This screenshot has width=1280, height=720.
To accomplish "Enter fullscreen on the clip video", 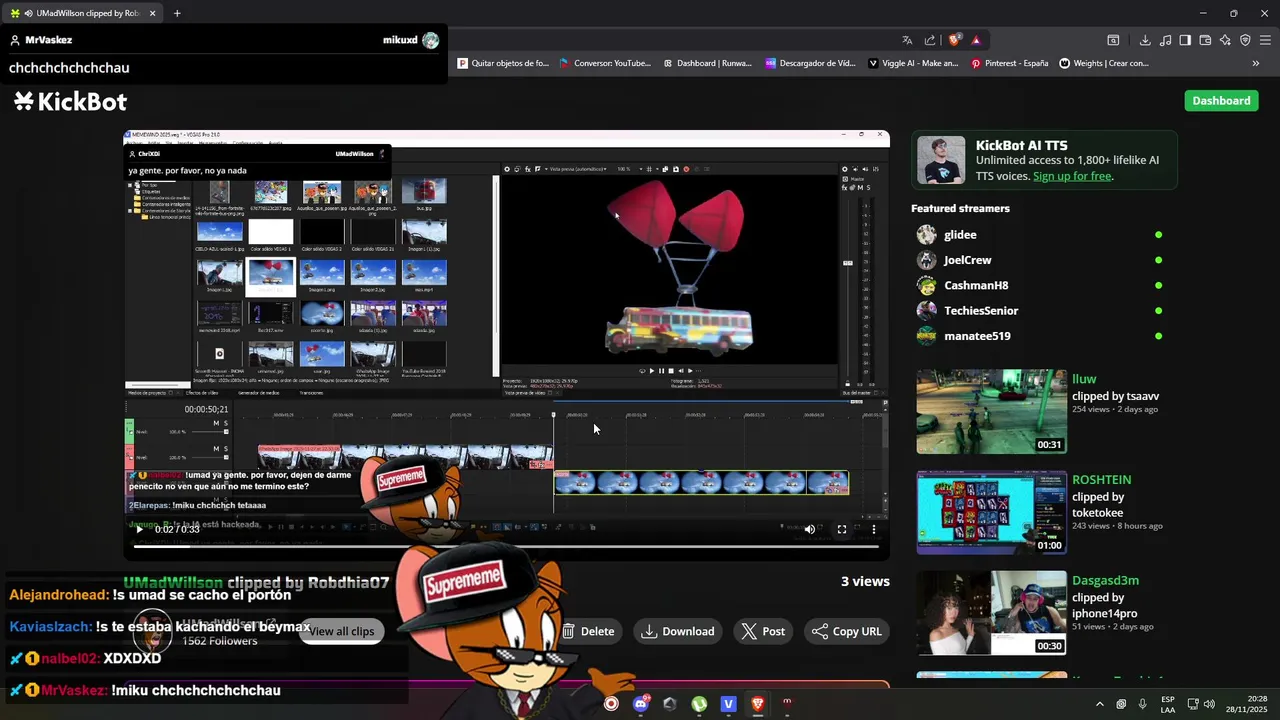I will click(x=842, y=529).
